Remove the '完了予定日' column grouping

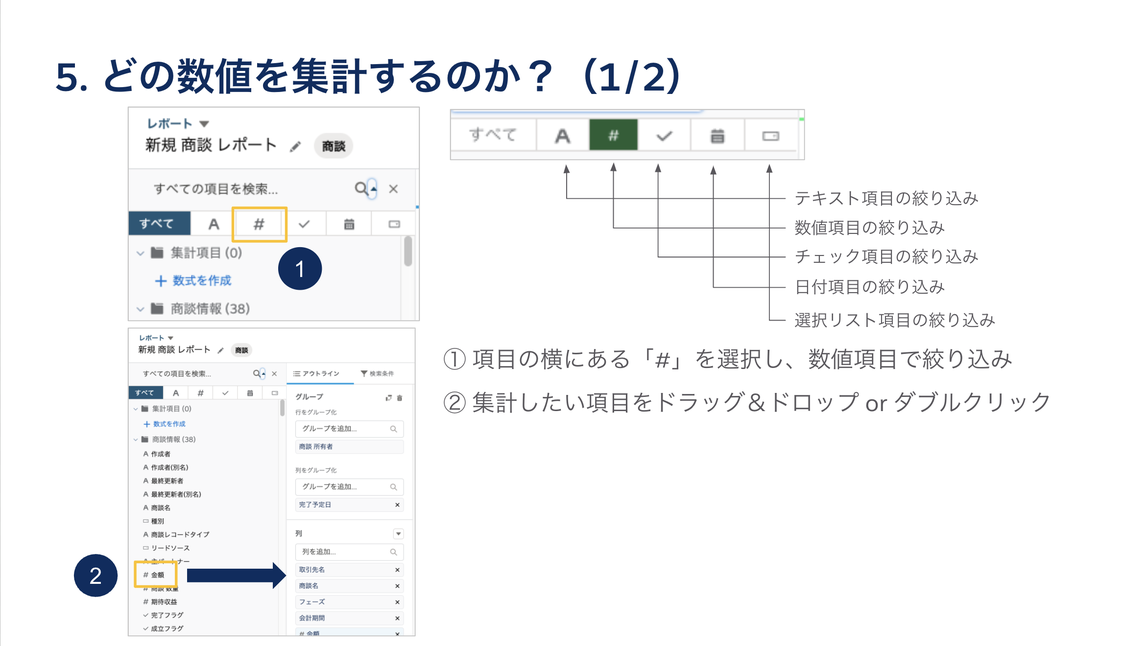[398, 505]
